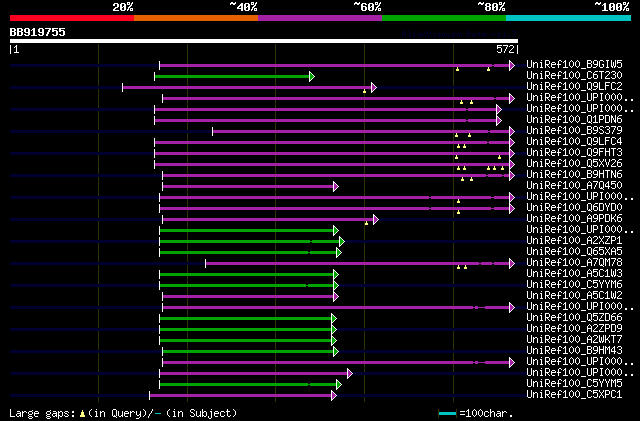Open the UniRef100_Q1PDN6 subject label
Image resolution: width=640 pixels, height=421 pixels.
tap(574, 119)
